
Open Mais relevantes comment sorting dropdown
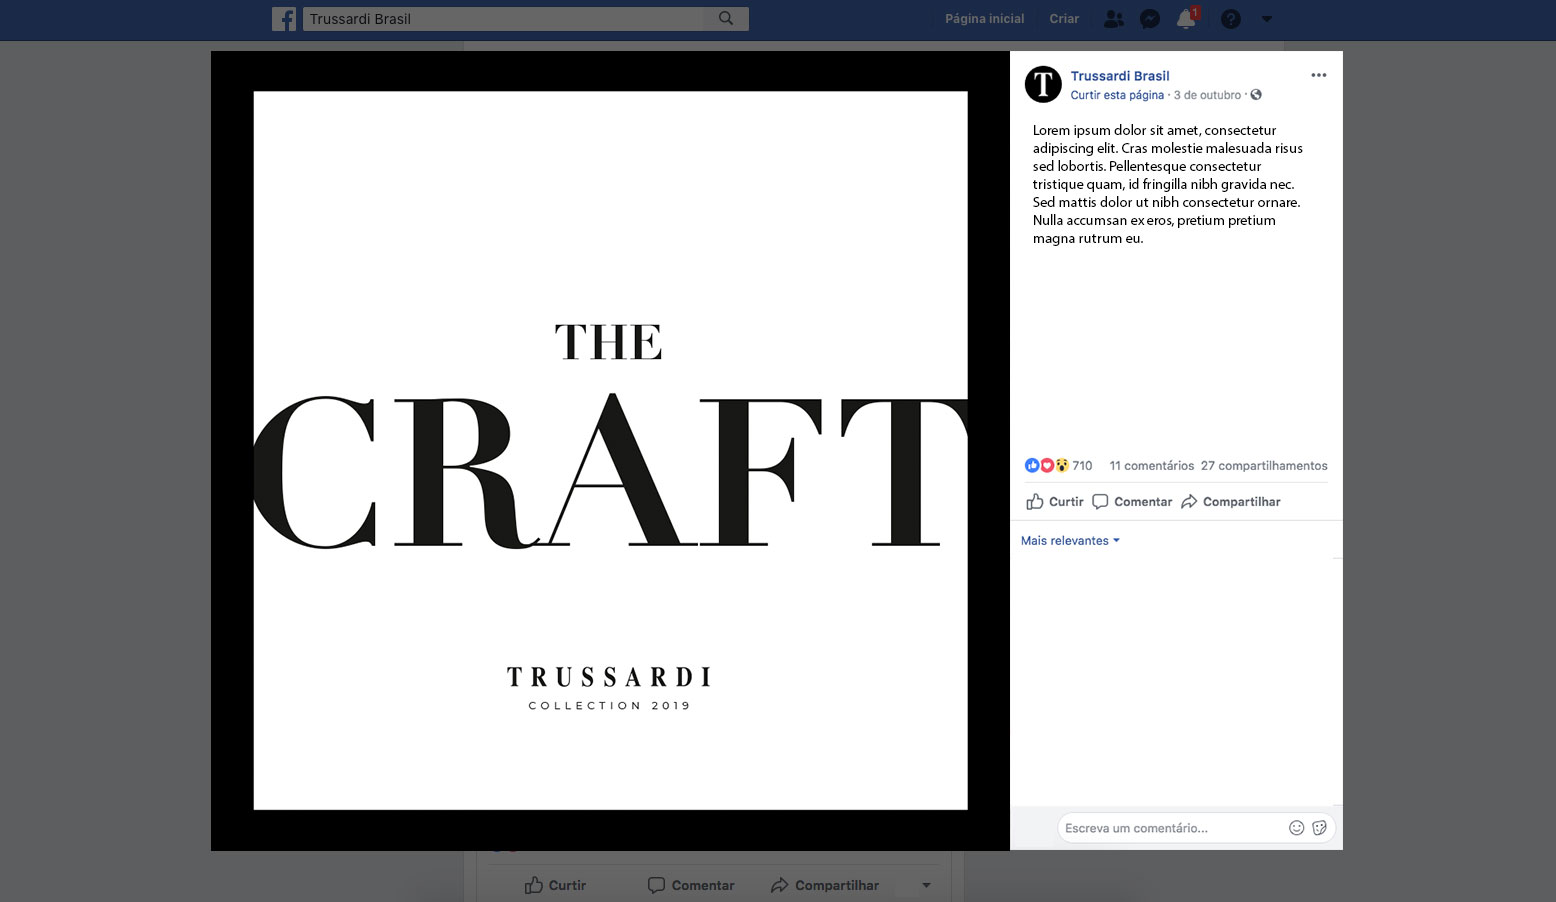(1070, 541)
